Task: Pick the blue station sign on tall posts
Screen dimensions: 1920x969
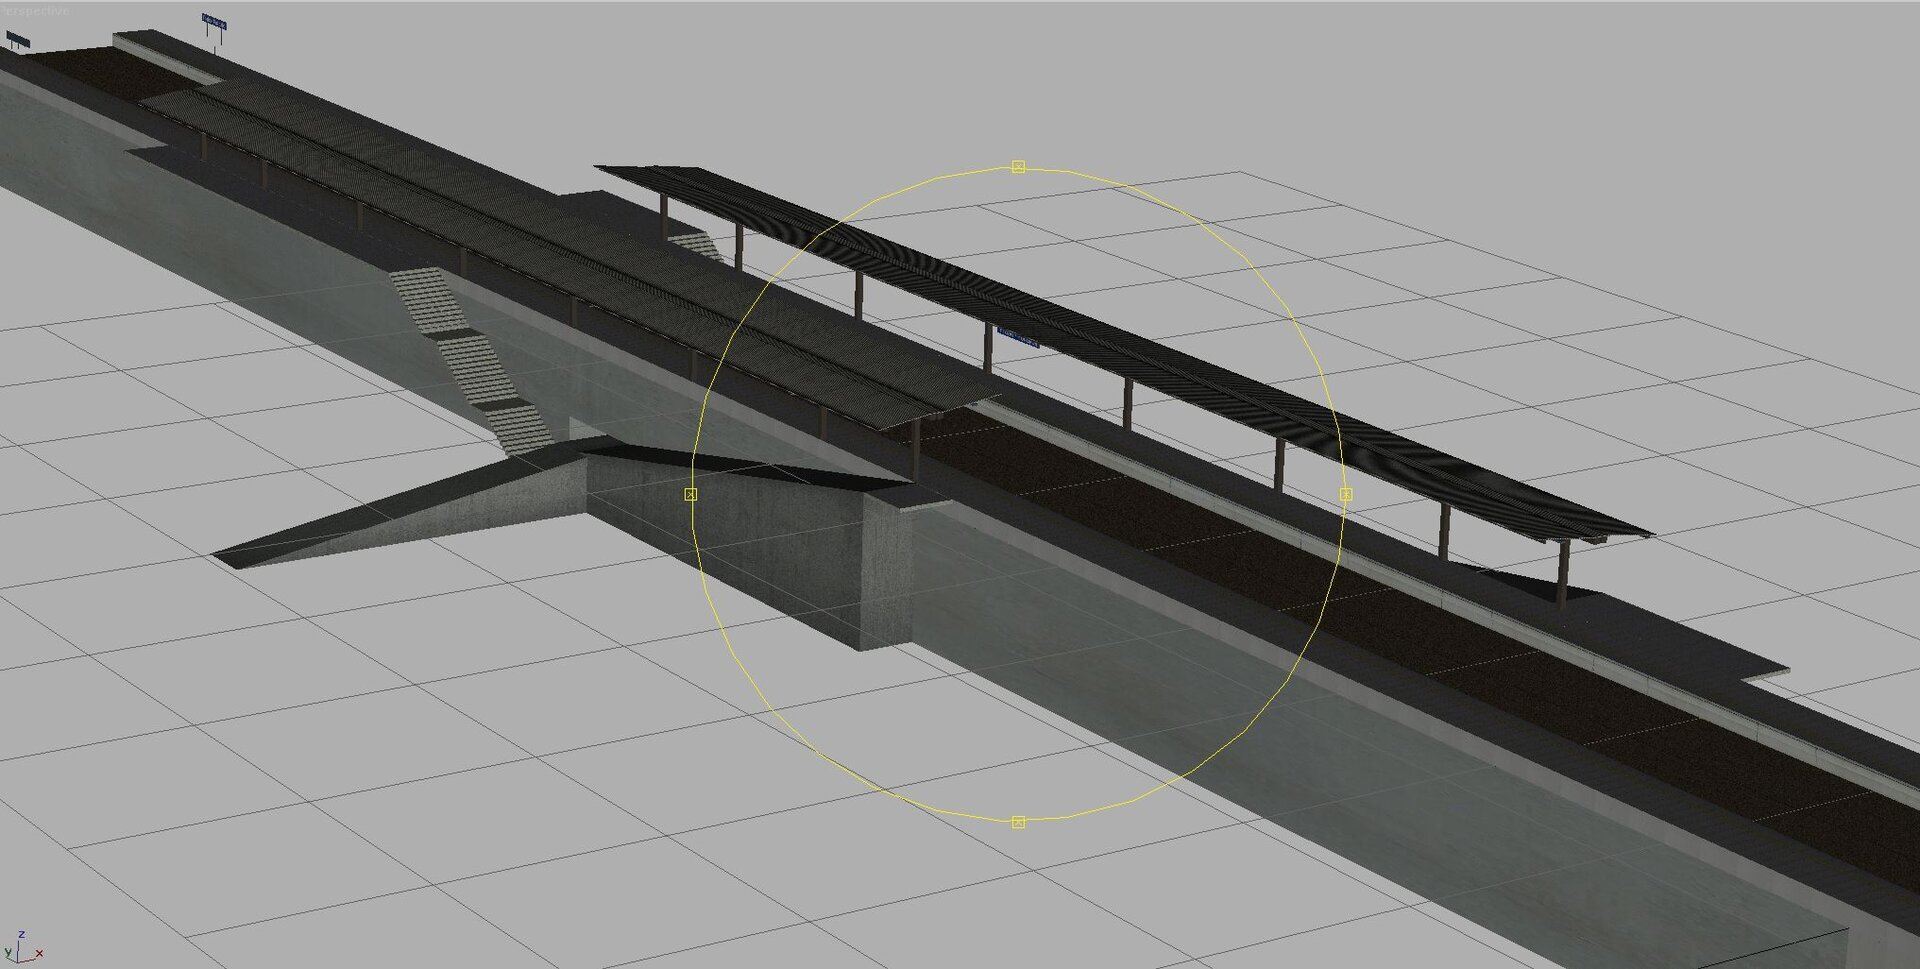Action: [214, 22]
